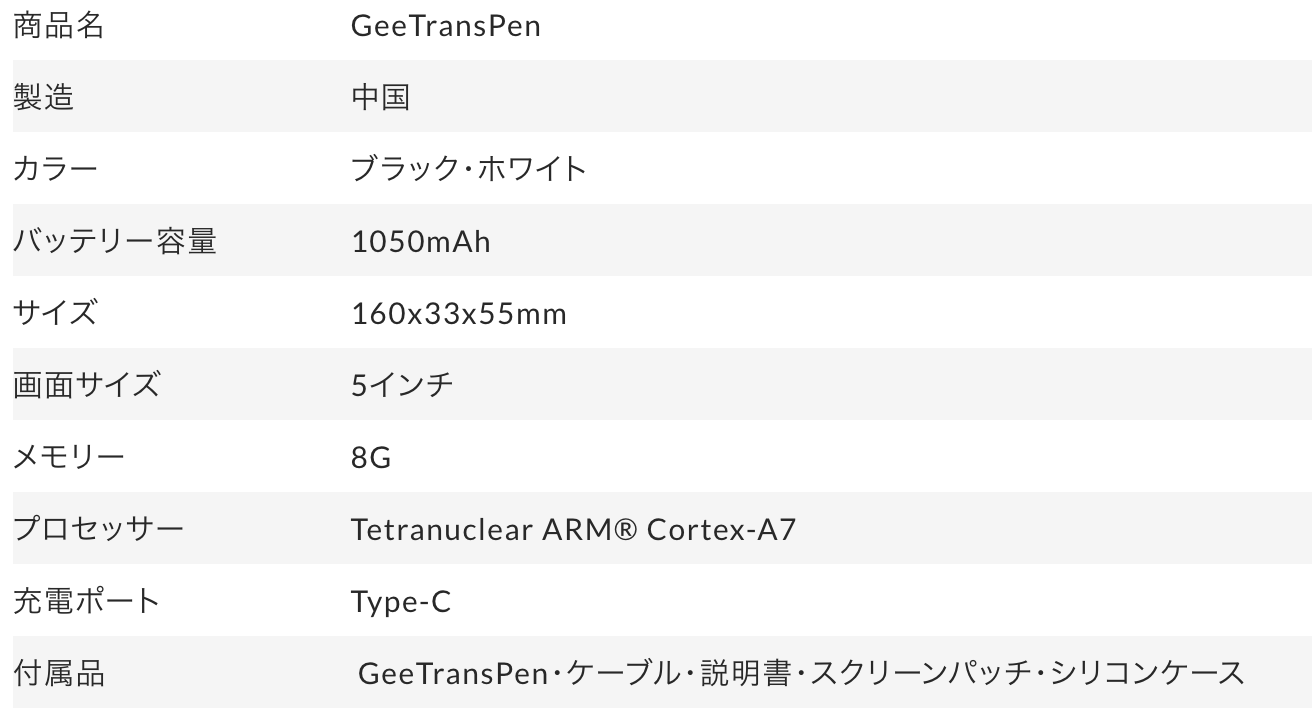Click the accessories list starting with GeeTransPen･ケーブル
This screenshot has height=708, width=1312.
click(x=801, y=673)
